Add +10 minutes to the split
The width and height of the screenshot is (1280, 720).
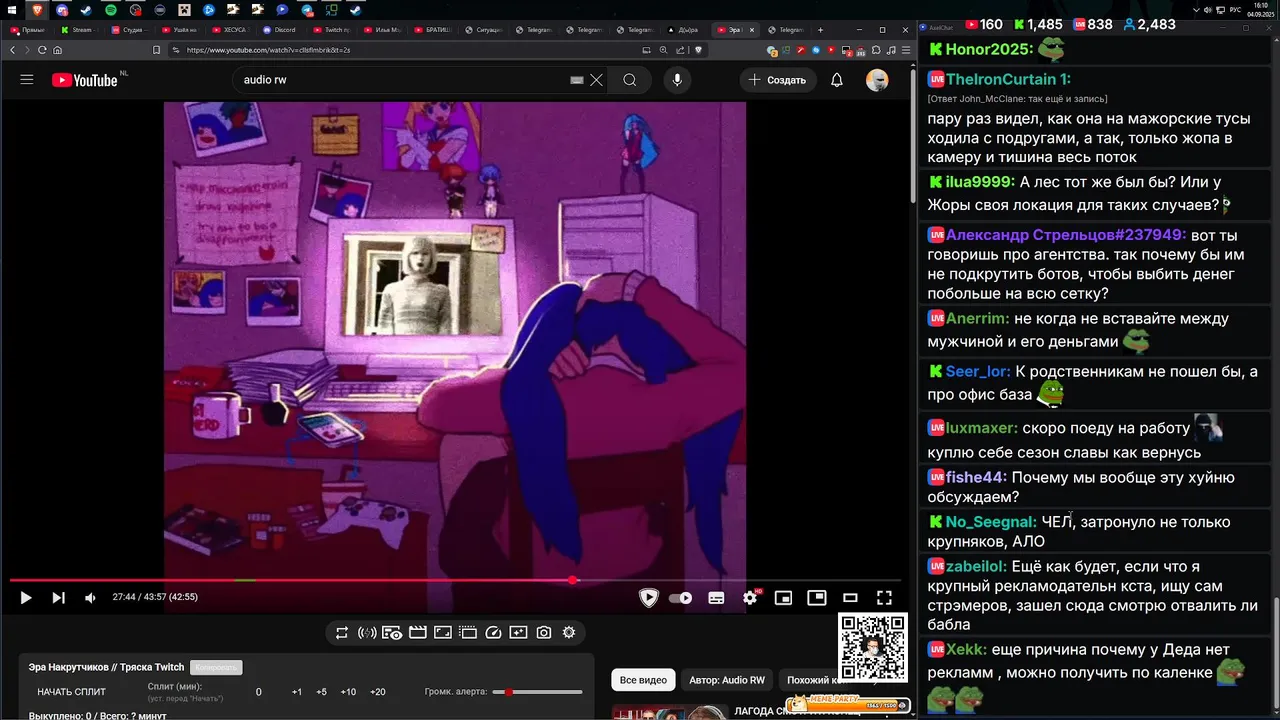pyautogui.click(x=348, y=692)
